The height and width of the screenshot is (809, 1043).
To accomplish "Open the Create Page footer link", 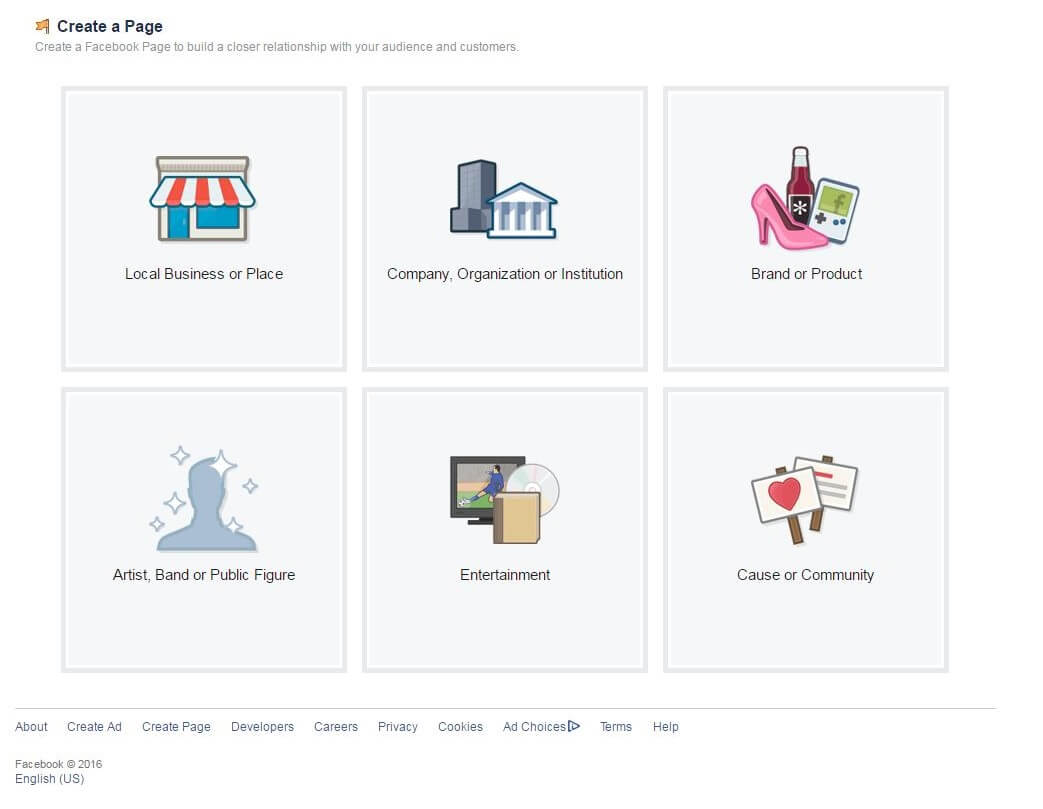I will (176, 726).
